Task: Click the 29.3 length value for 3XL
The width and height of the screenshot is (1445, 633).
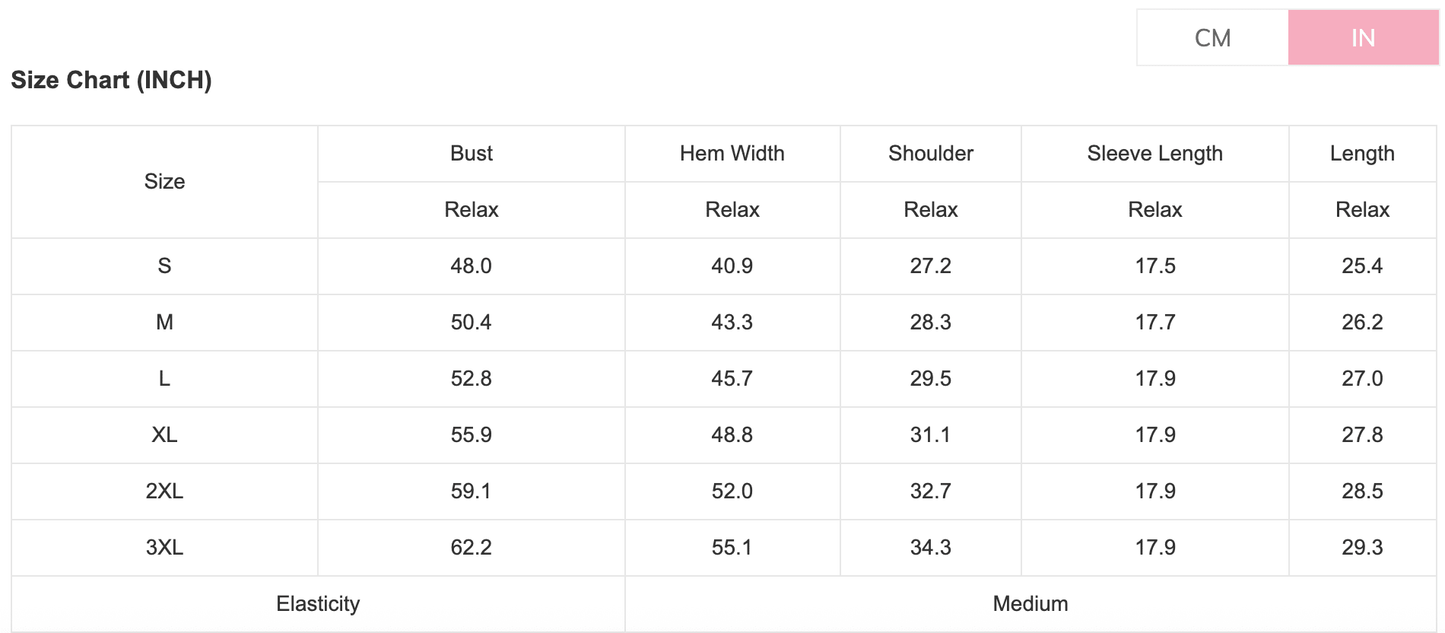Action: click(x=1362, y=548)
